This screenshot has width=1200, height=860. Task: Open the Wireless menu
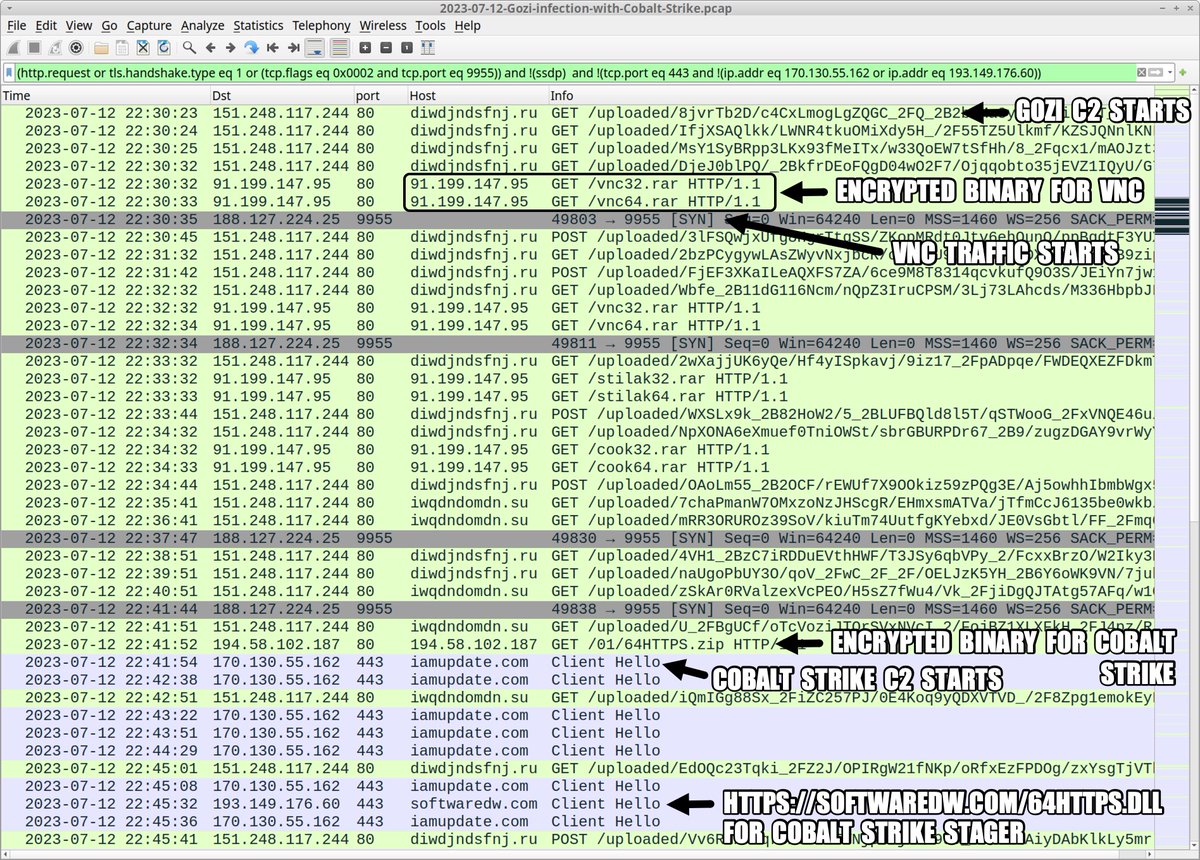(383, 25)
